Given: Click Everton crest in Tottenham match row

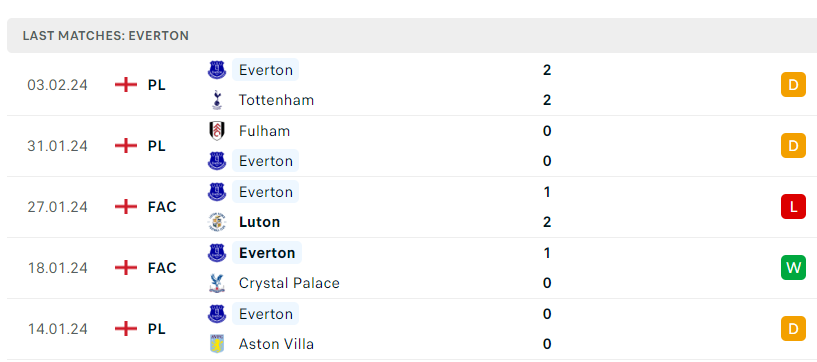Looking at the screenshot, I should click(x=217, y=70).
